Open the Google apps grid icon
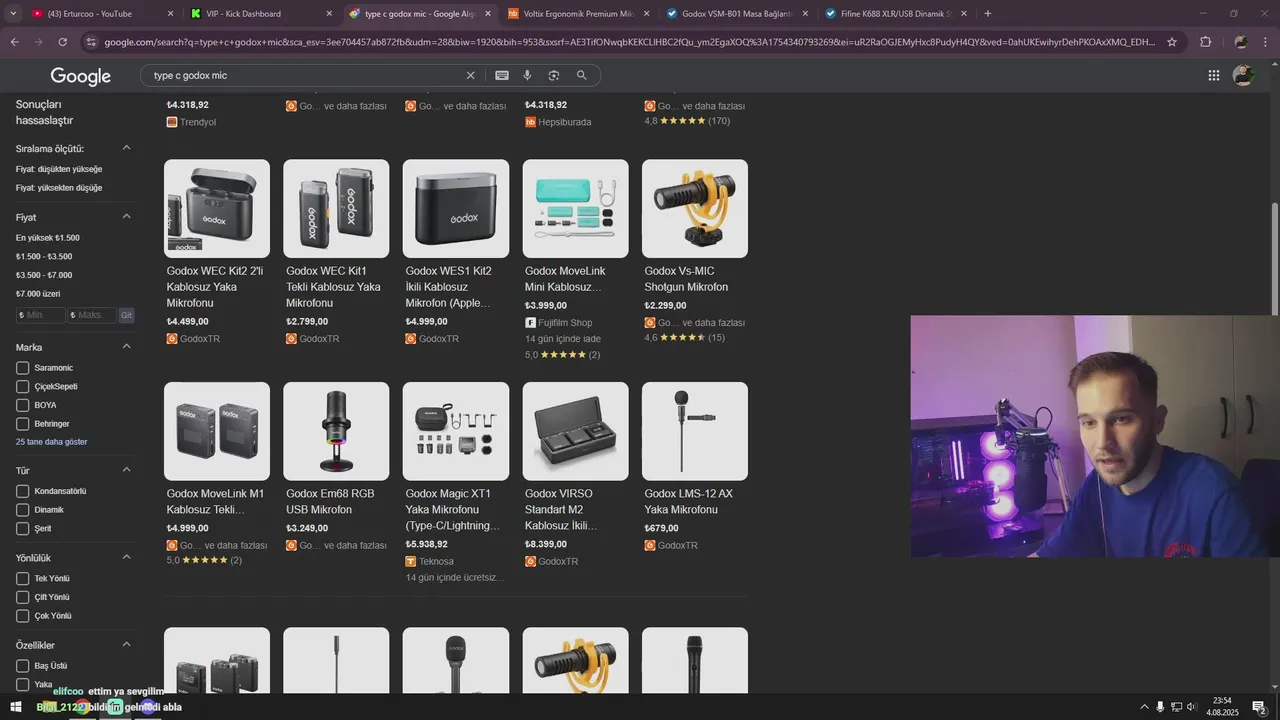Image resolution: width=1280 pixels, height=720 pixels. (1213, 75)
